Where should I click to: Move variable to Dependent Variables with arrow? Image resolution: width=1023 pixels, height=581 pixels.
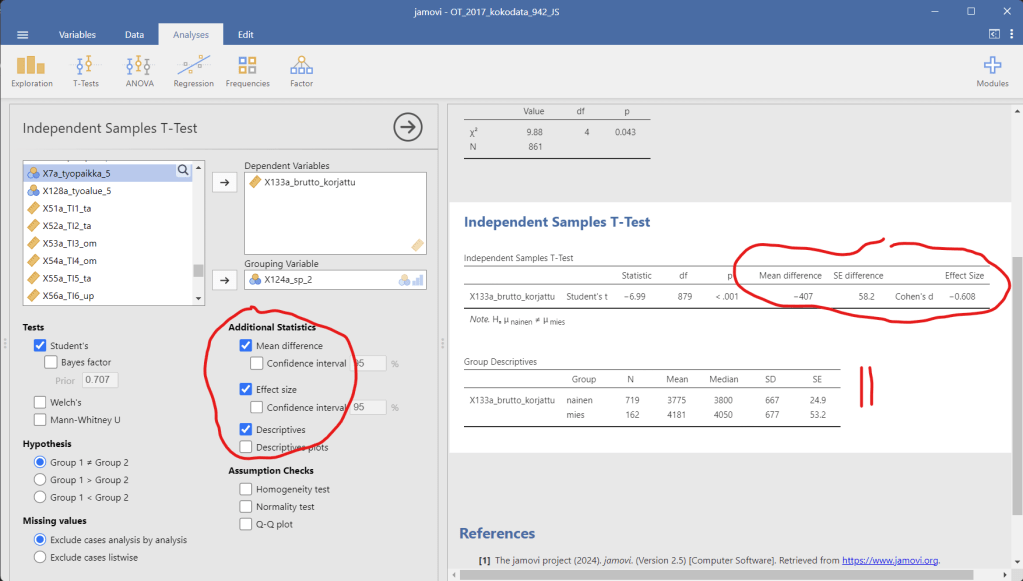[225, 182]
